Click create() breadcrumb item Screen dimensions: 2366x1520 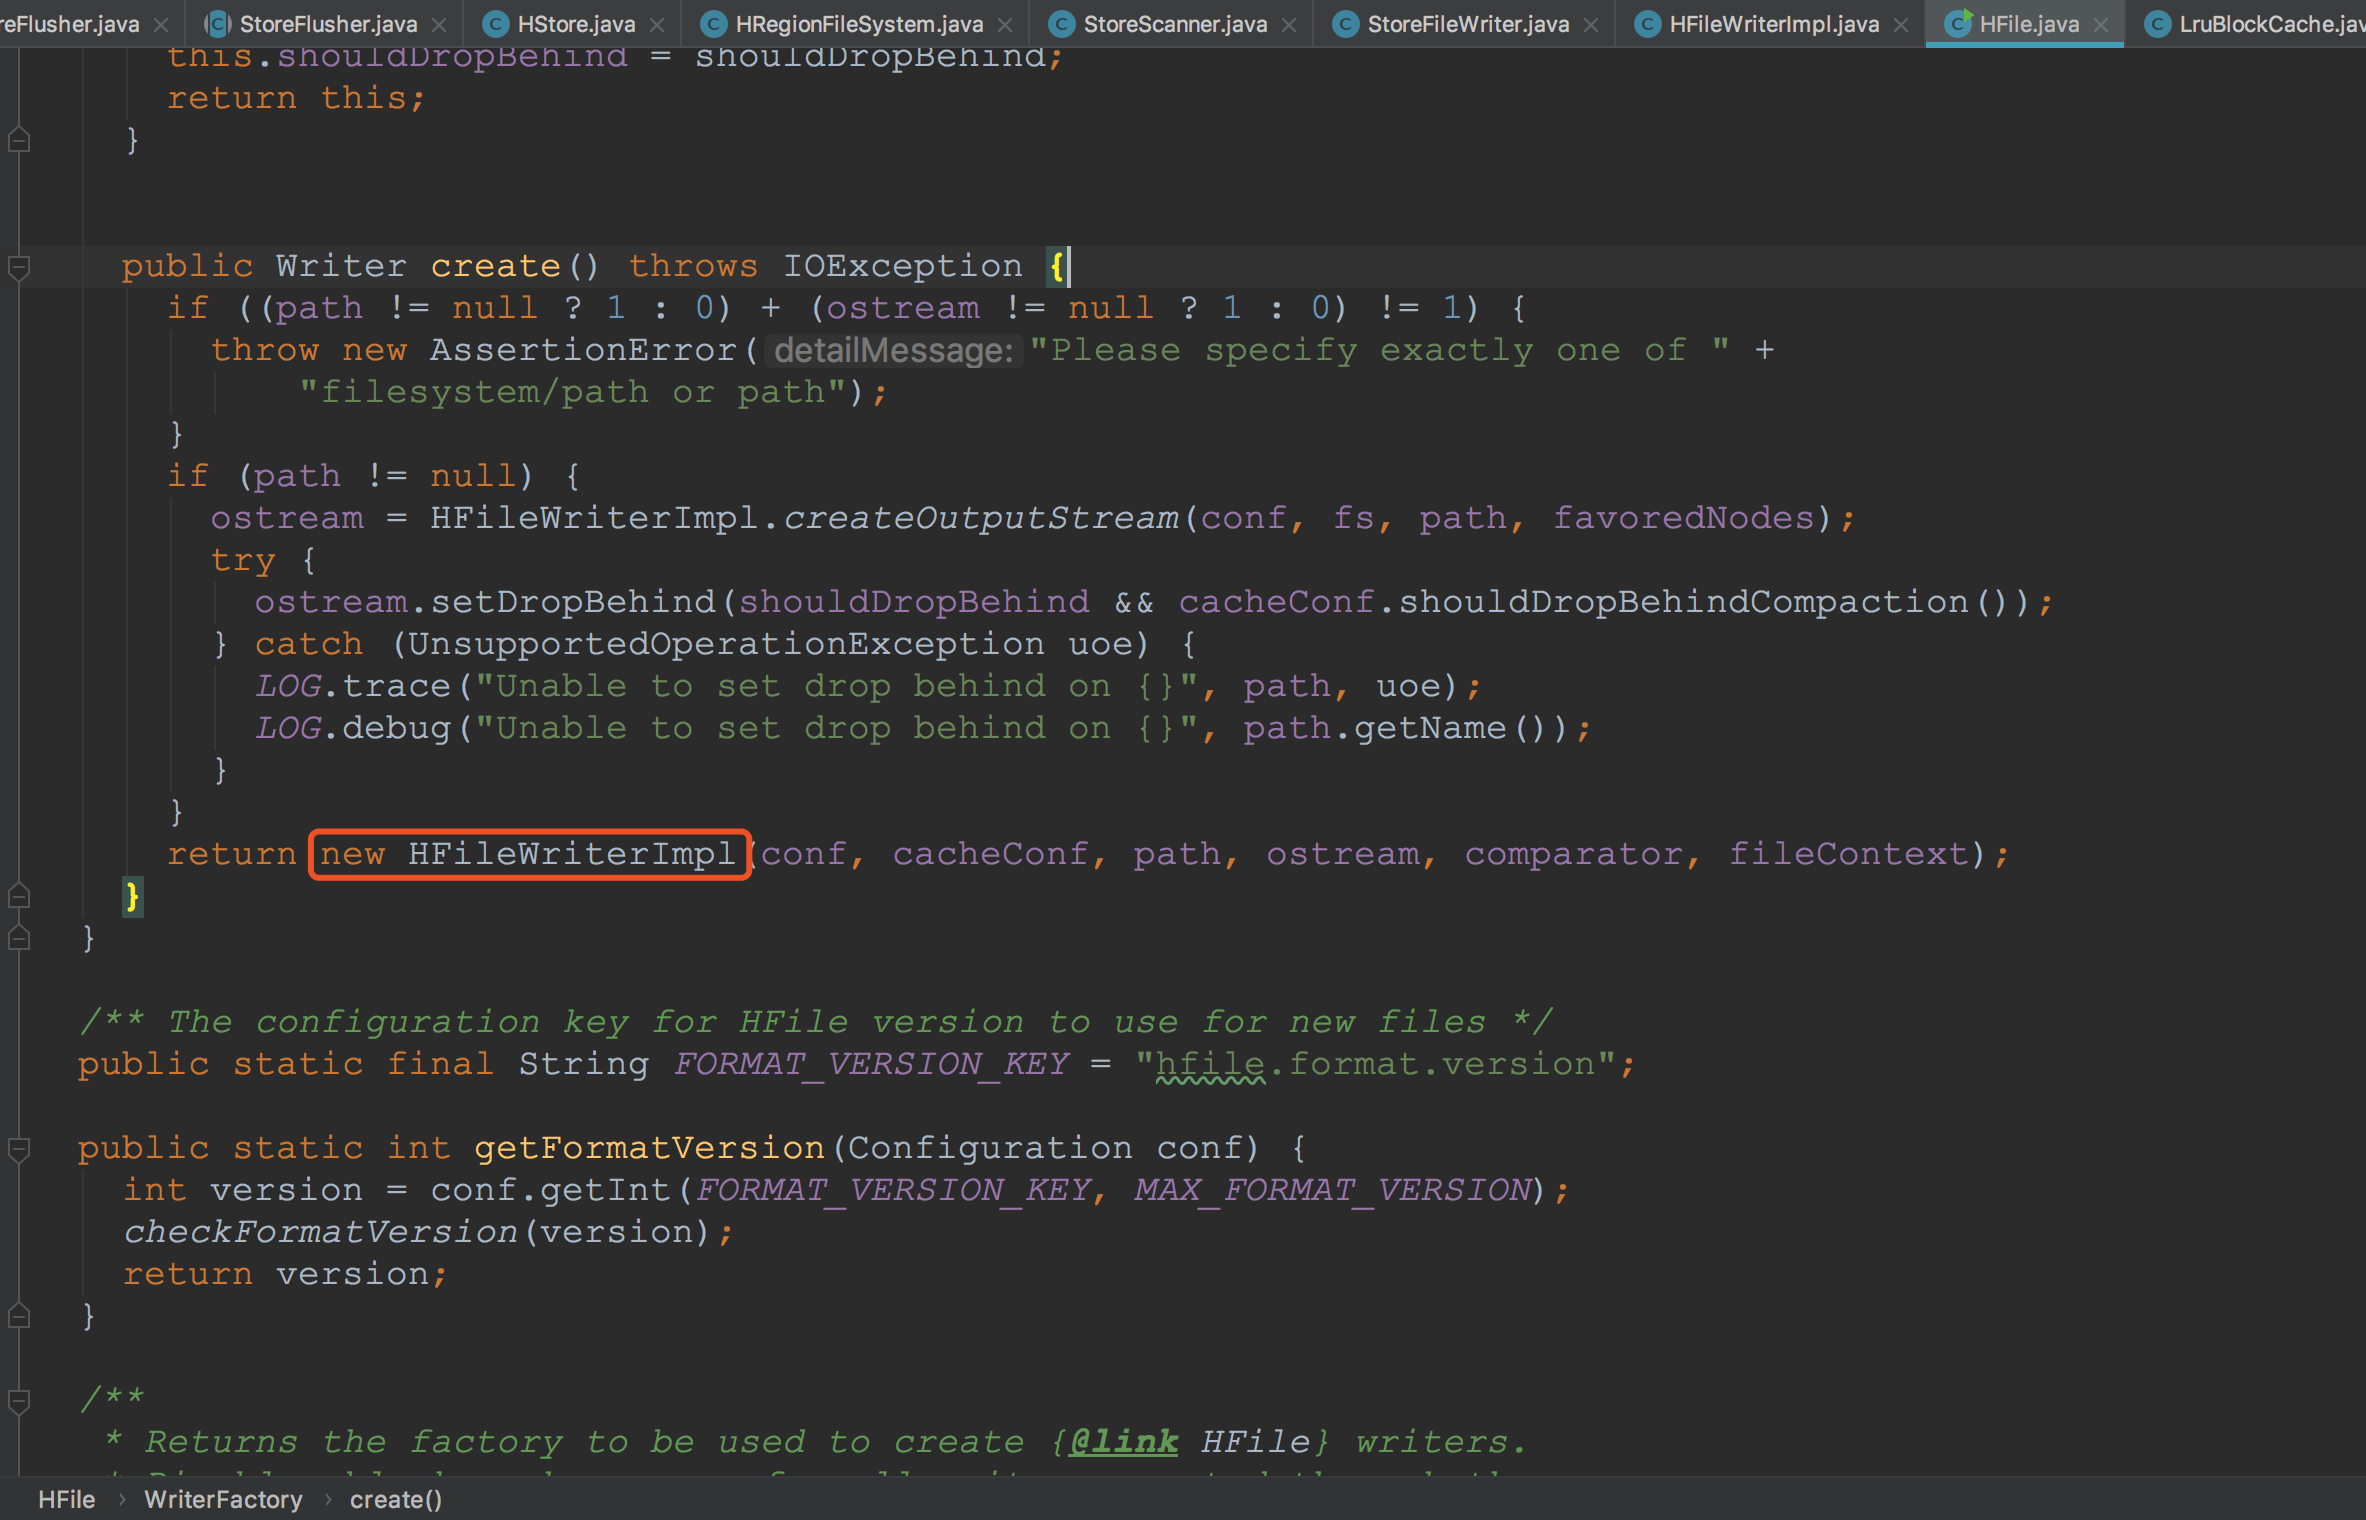395,1499
